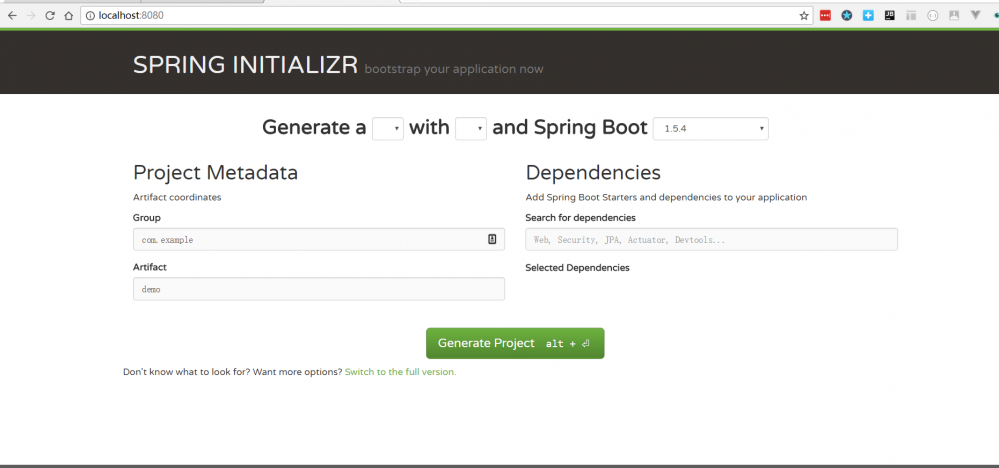Open the grey table layout extension

(911, 16)
